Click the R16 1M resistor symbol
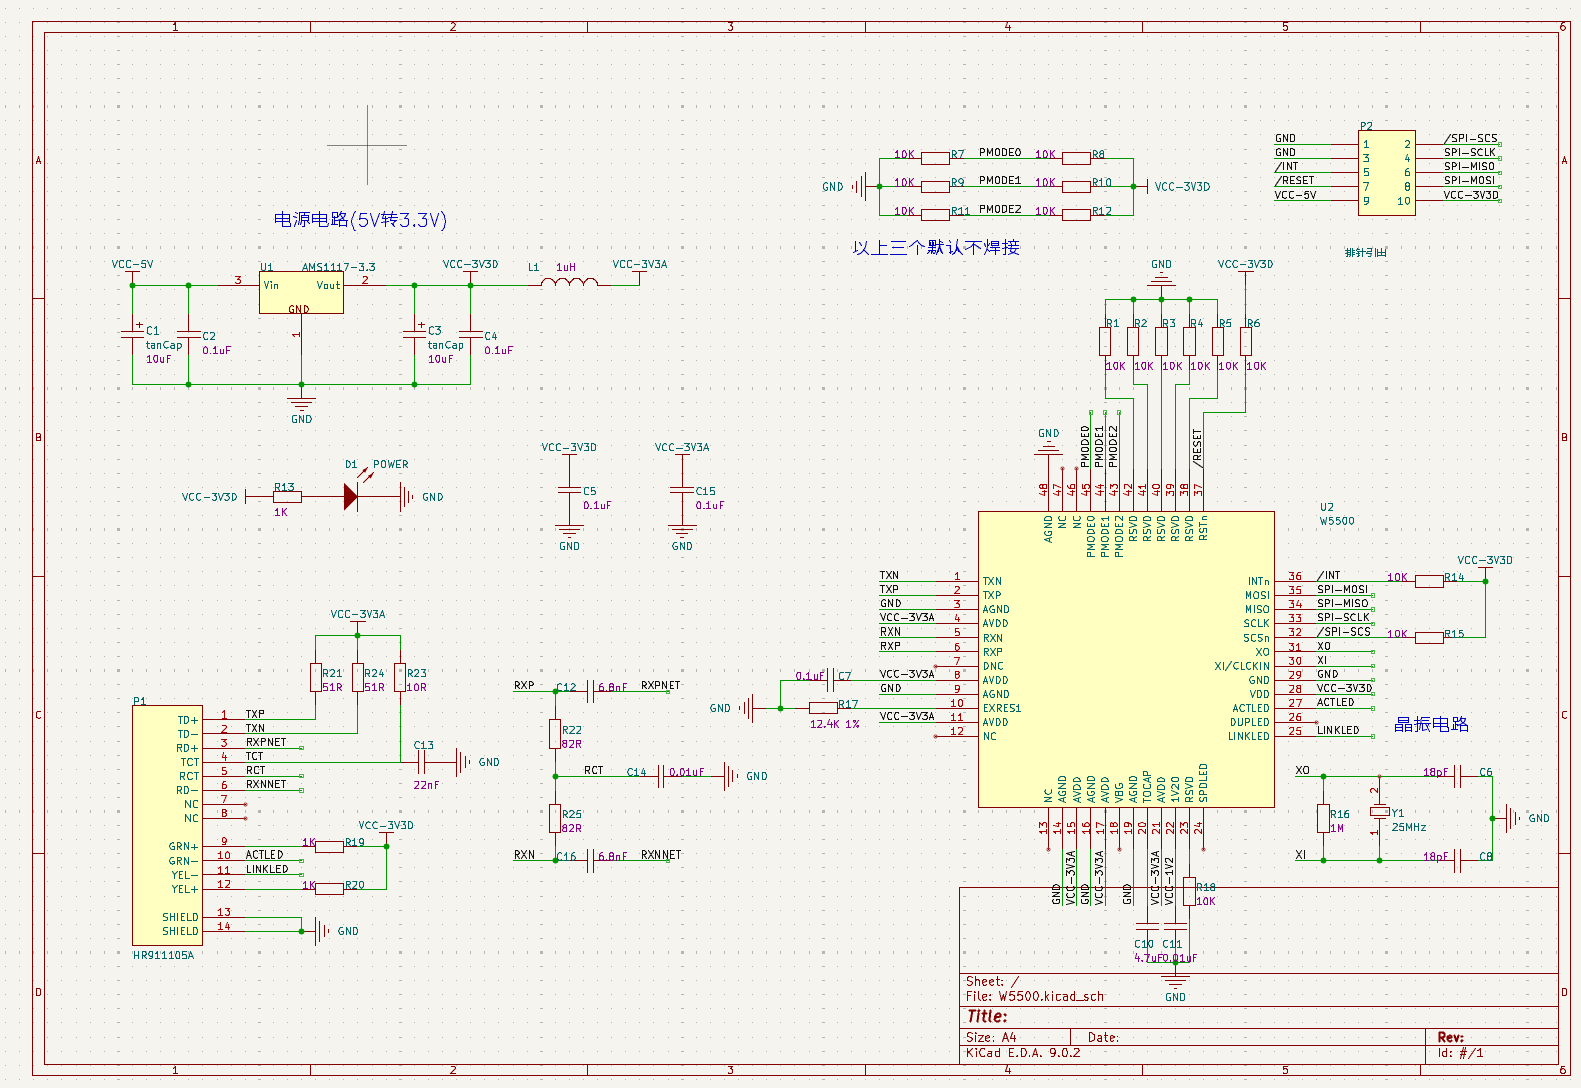 1323,819
